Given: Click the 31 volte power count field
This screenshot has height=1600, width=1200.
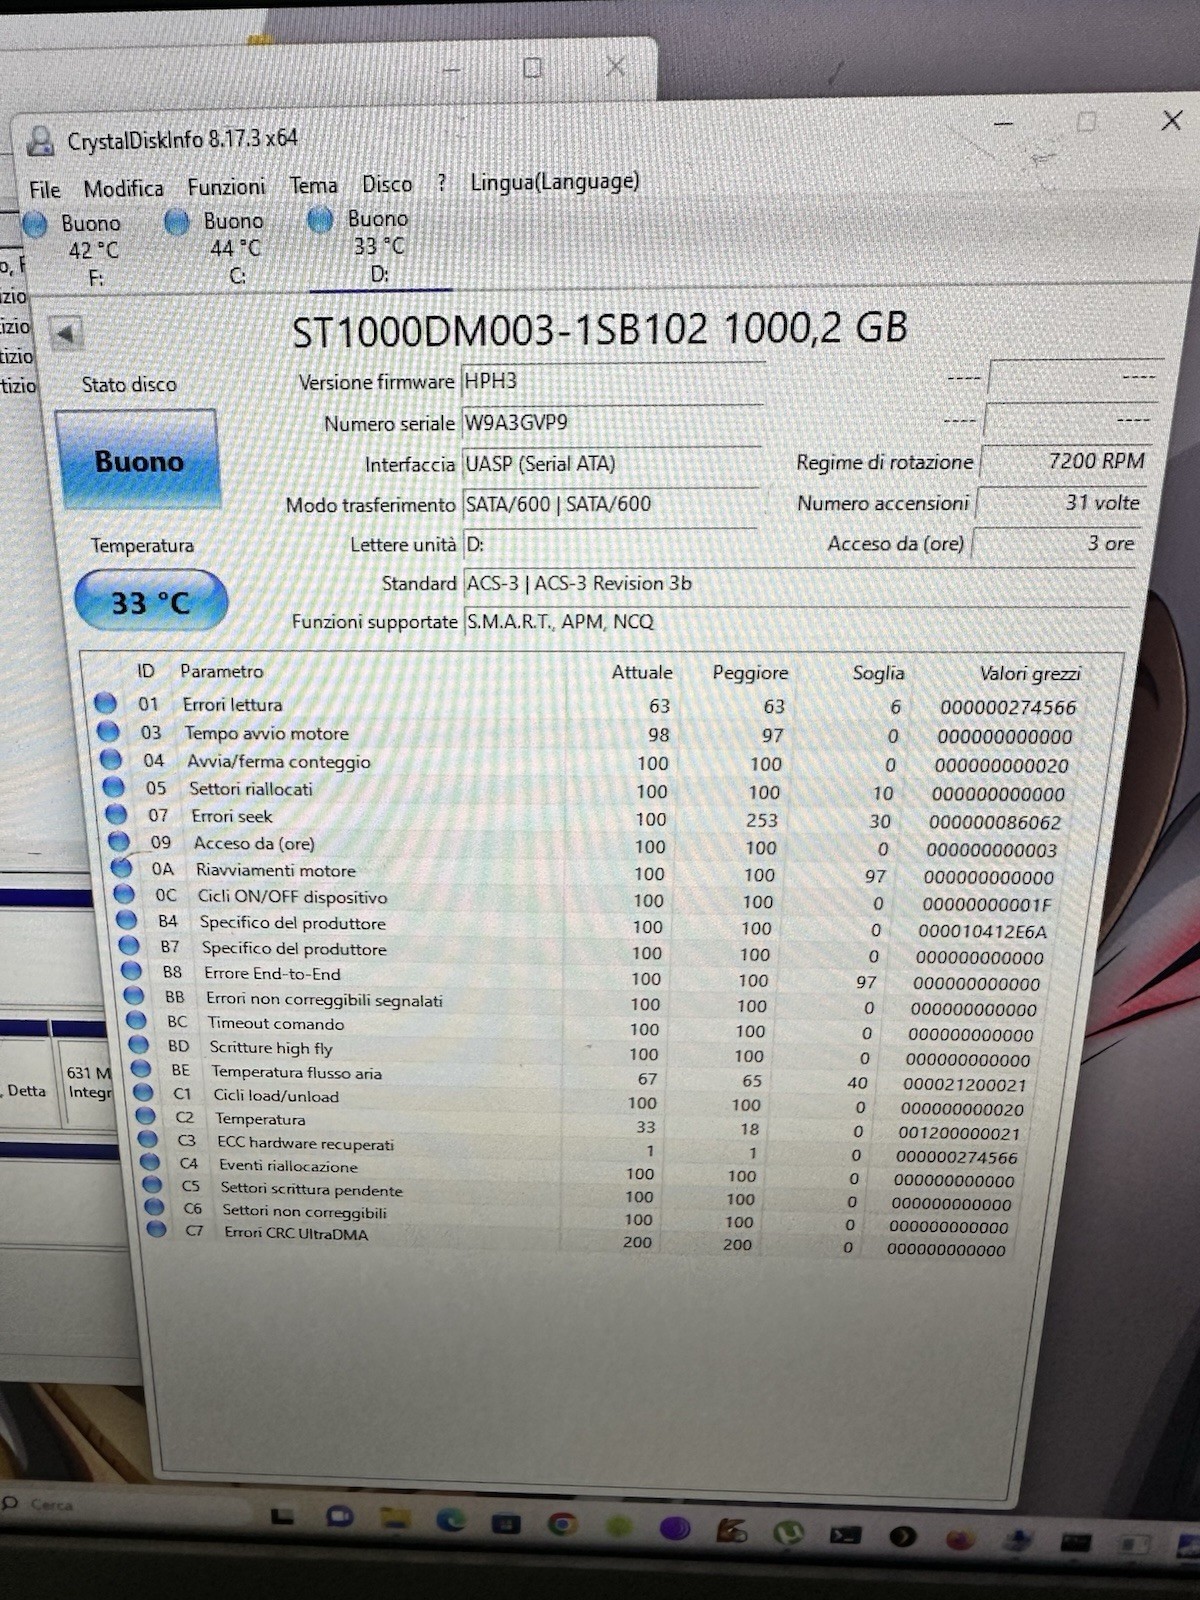Looking at the screenshot, I should point(1060,502).
